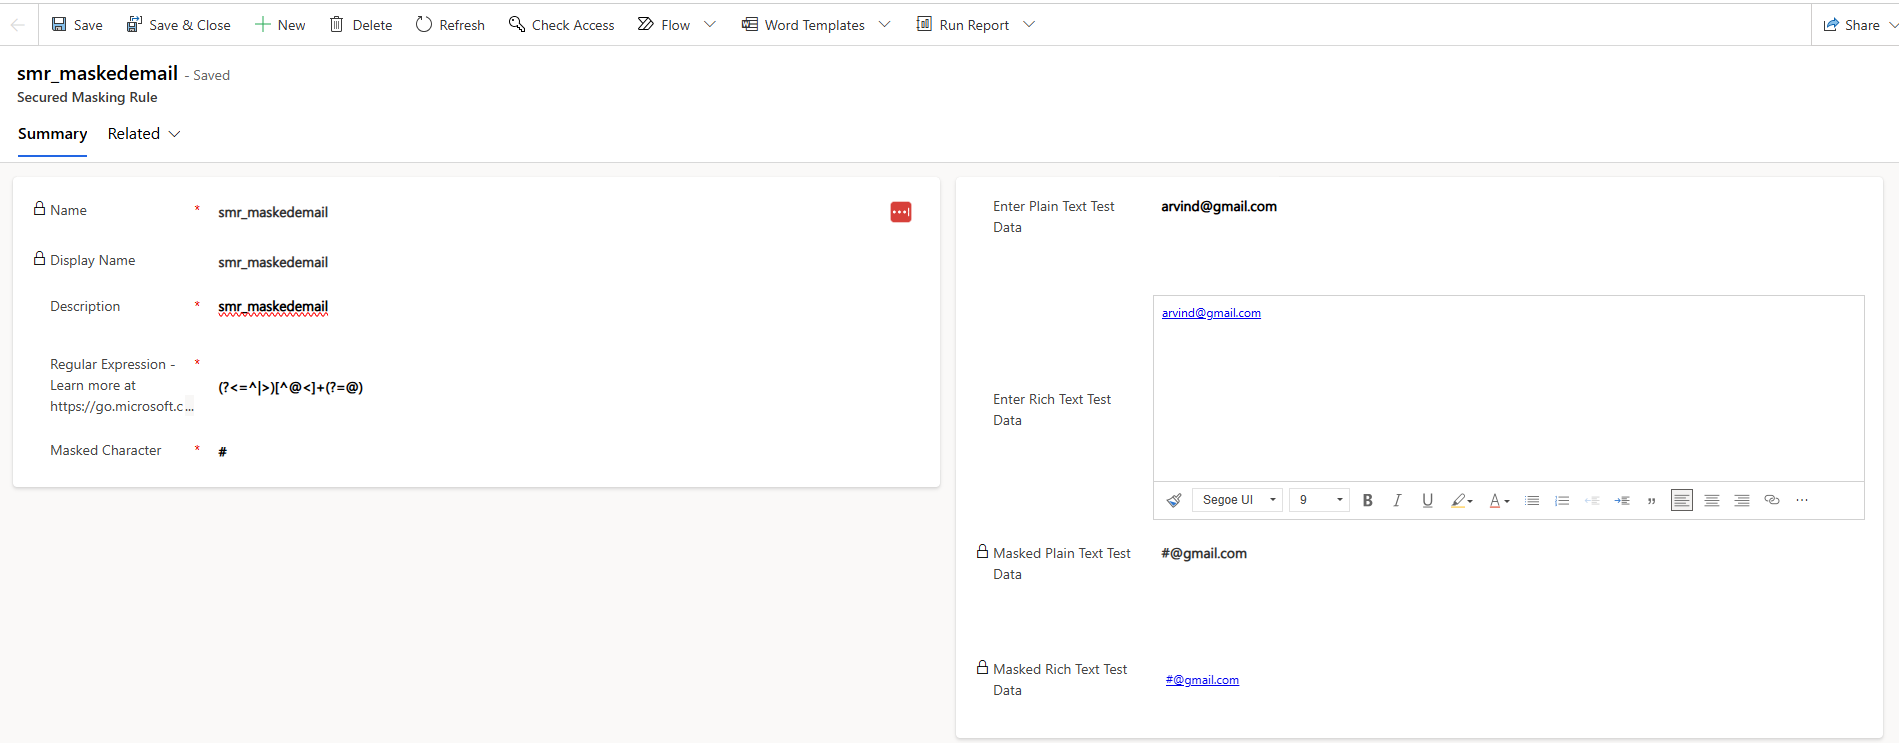Insert block quote
Image resolution: width=1899 pixels, height=743 pixels.
pos(1652,500)
